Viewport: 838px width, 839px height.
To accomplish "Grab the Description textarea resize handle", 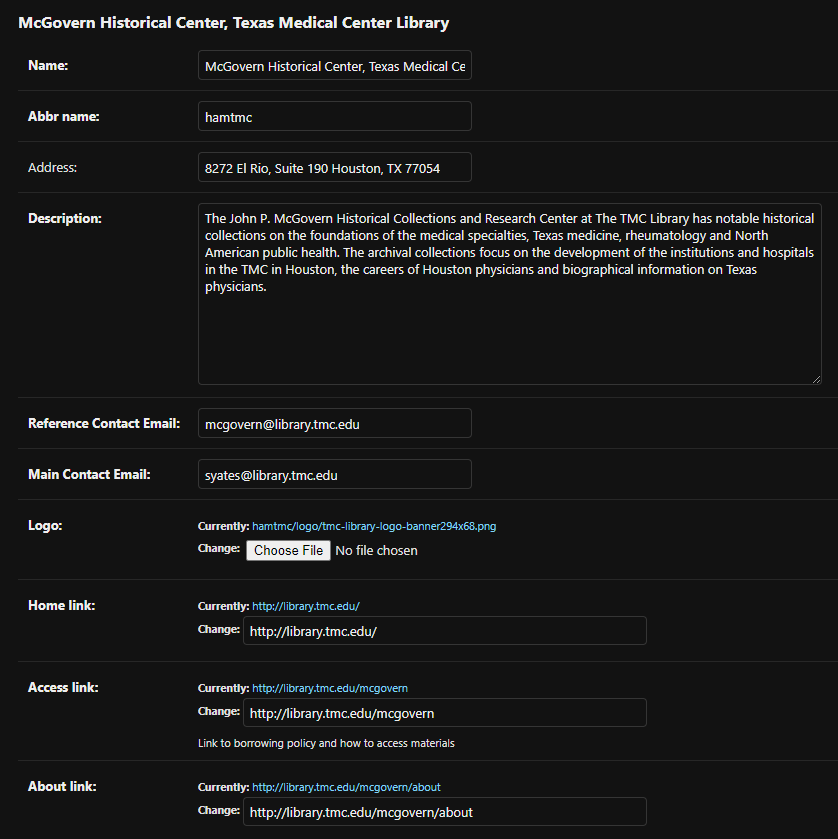I will (x=816, y=379).
